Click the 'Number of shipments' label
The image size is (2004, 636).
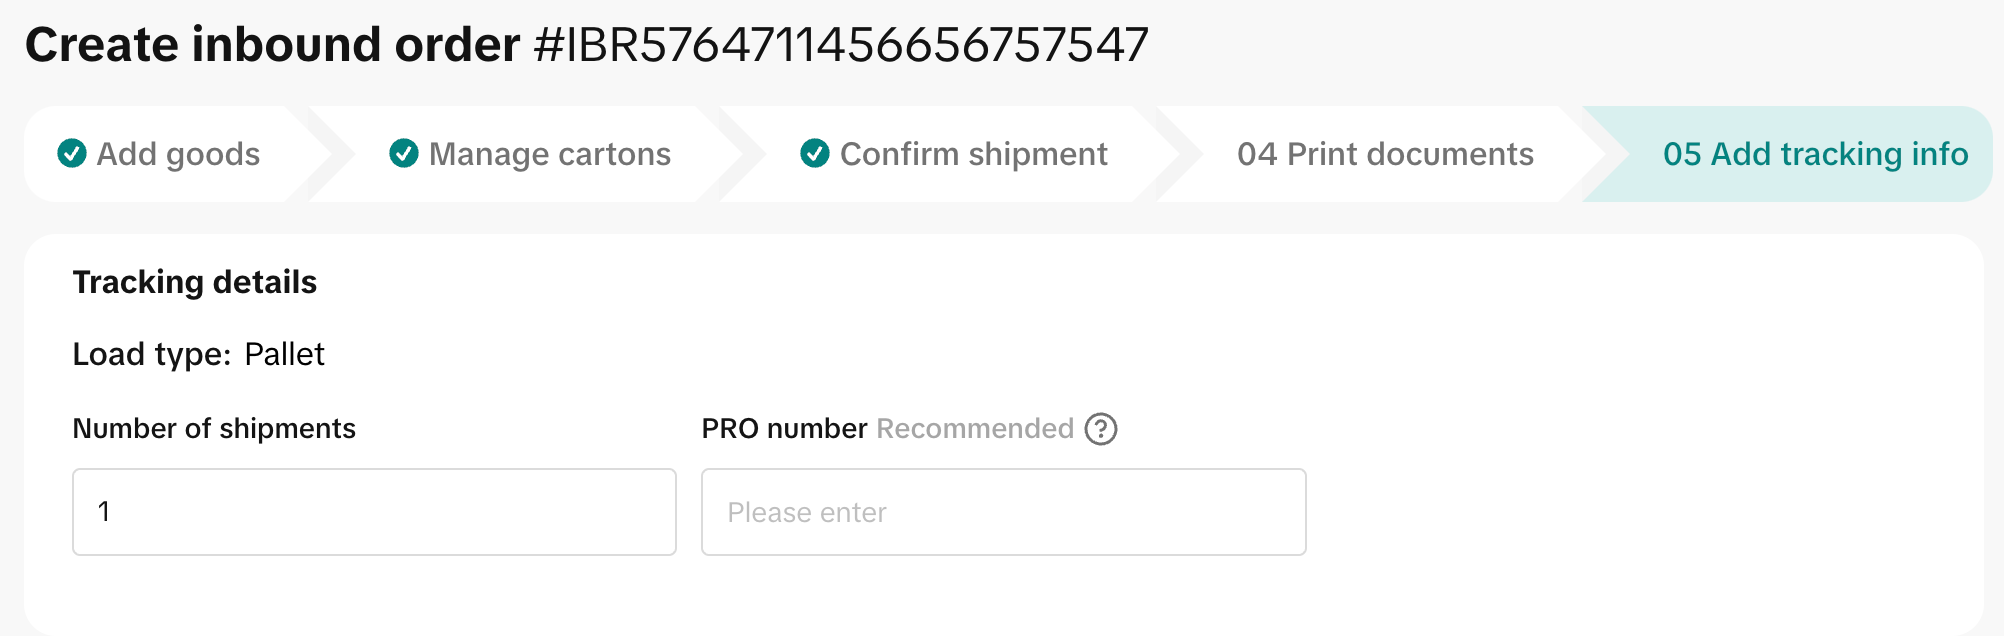pos(214,429)
